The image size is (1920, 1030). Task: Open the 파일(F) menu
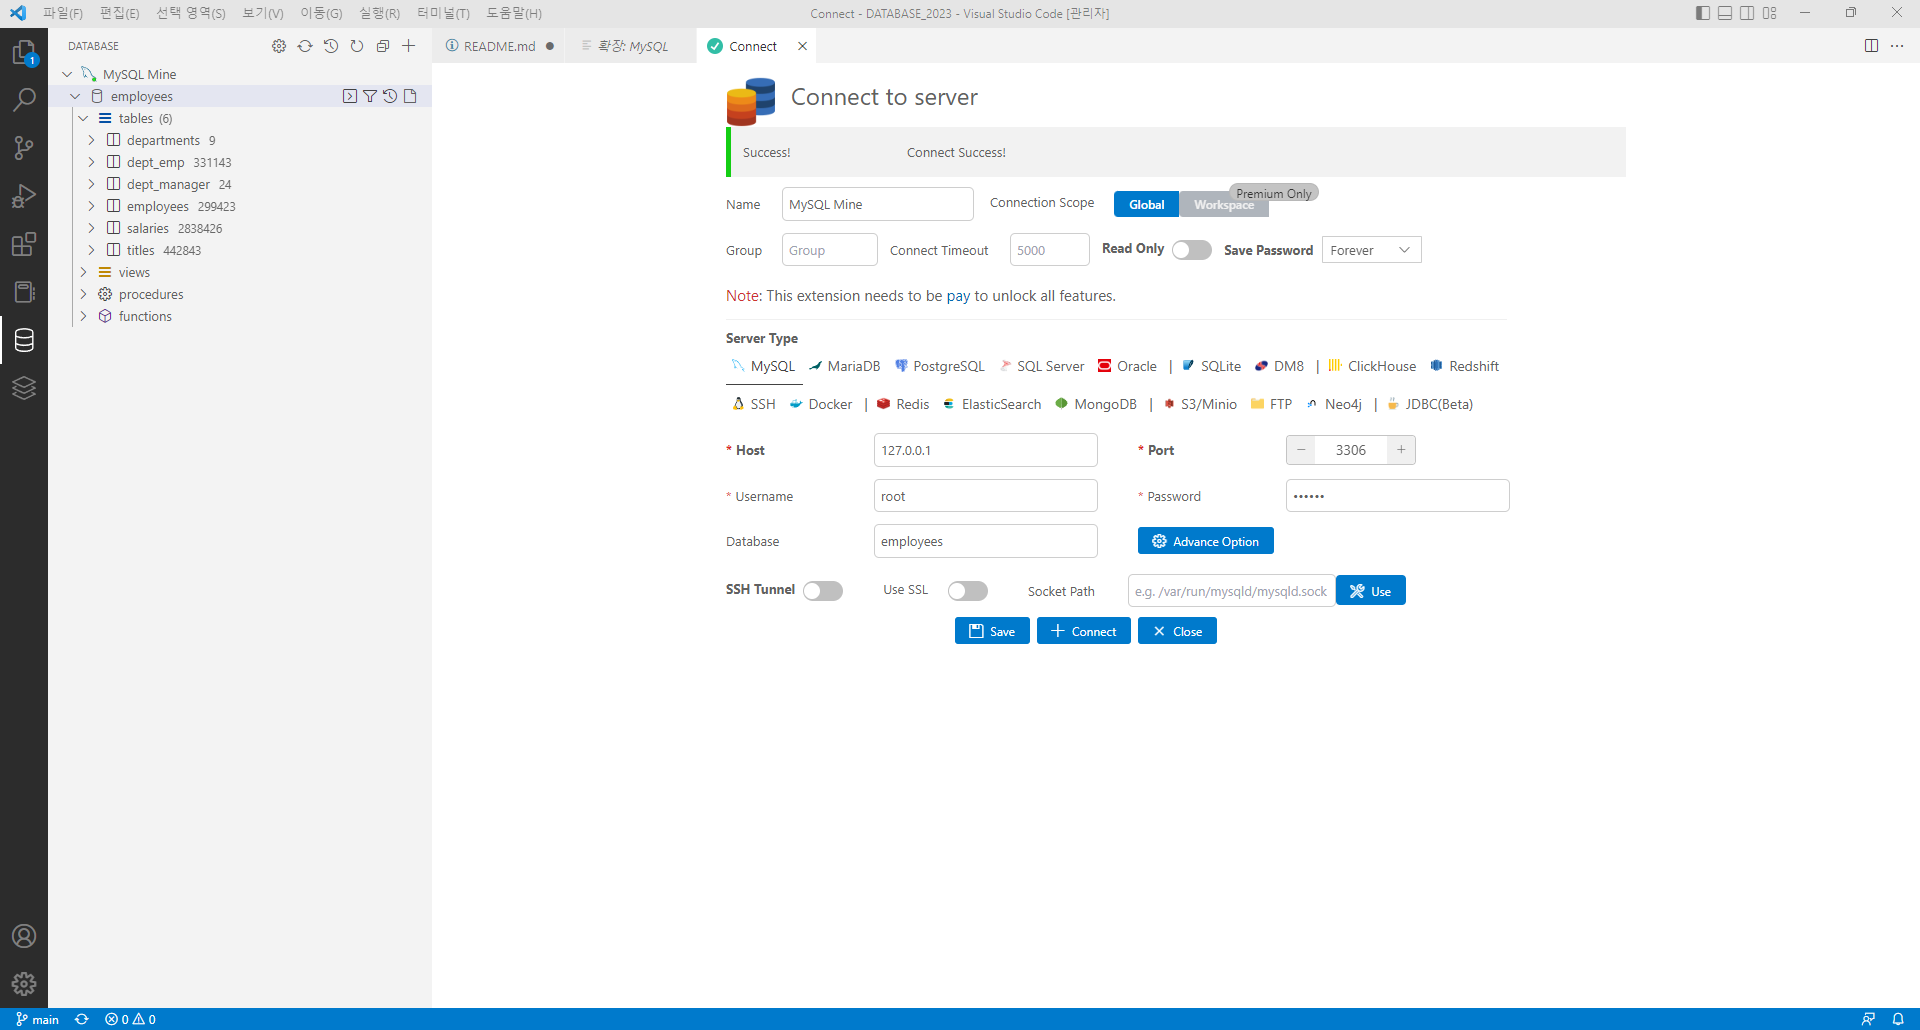(x=62, y=13)
